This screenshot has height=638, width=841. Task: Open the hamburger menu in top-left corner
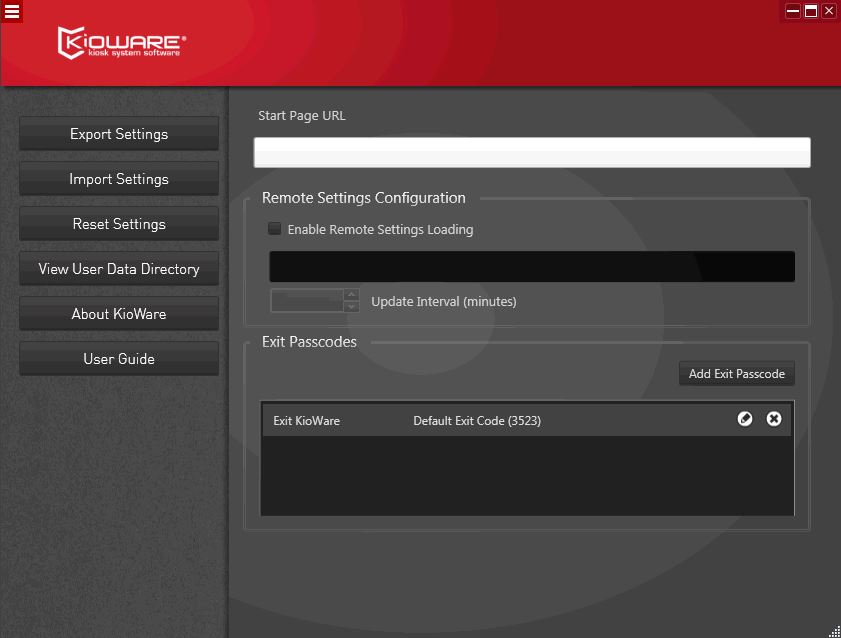[x=12, y=11]
